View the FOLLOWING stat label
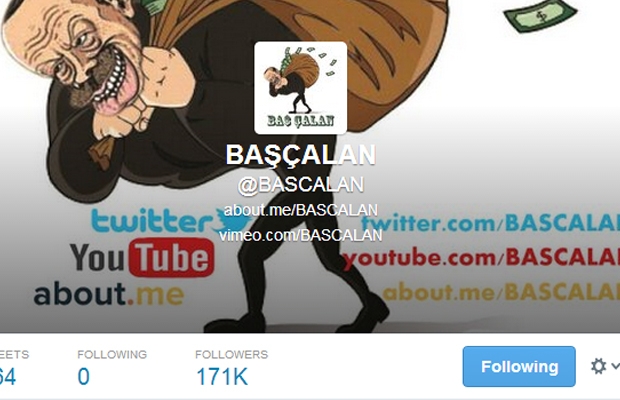 tap(112, 355)
